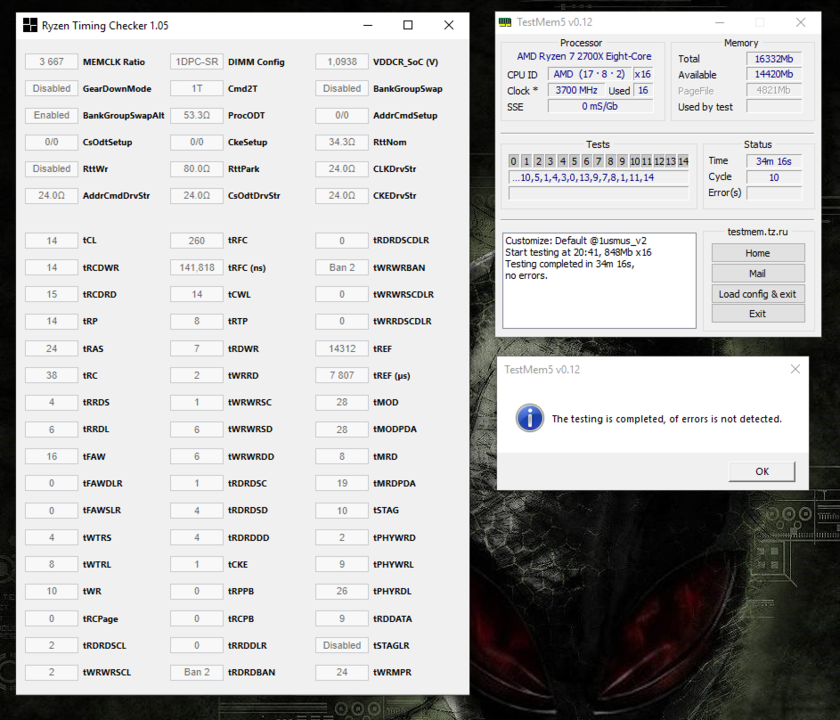
Task: Click the Cmd2T value 1T
Action: 197,88
